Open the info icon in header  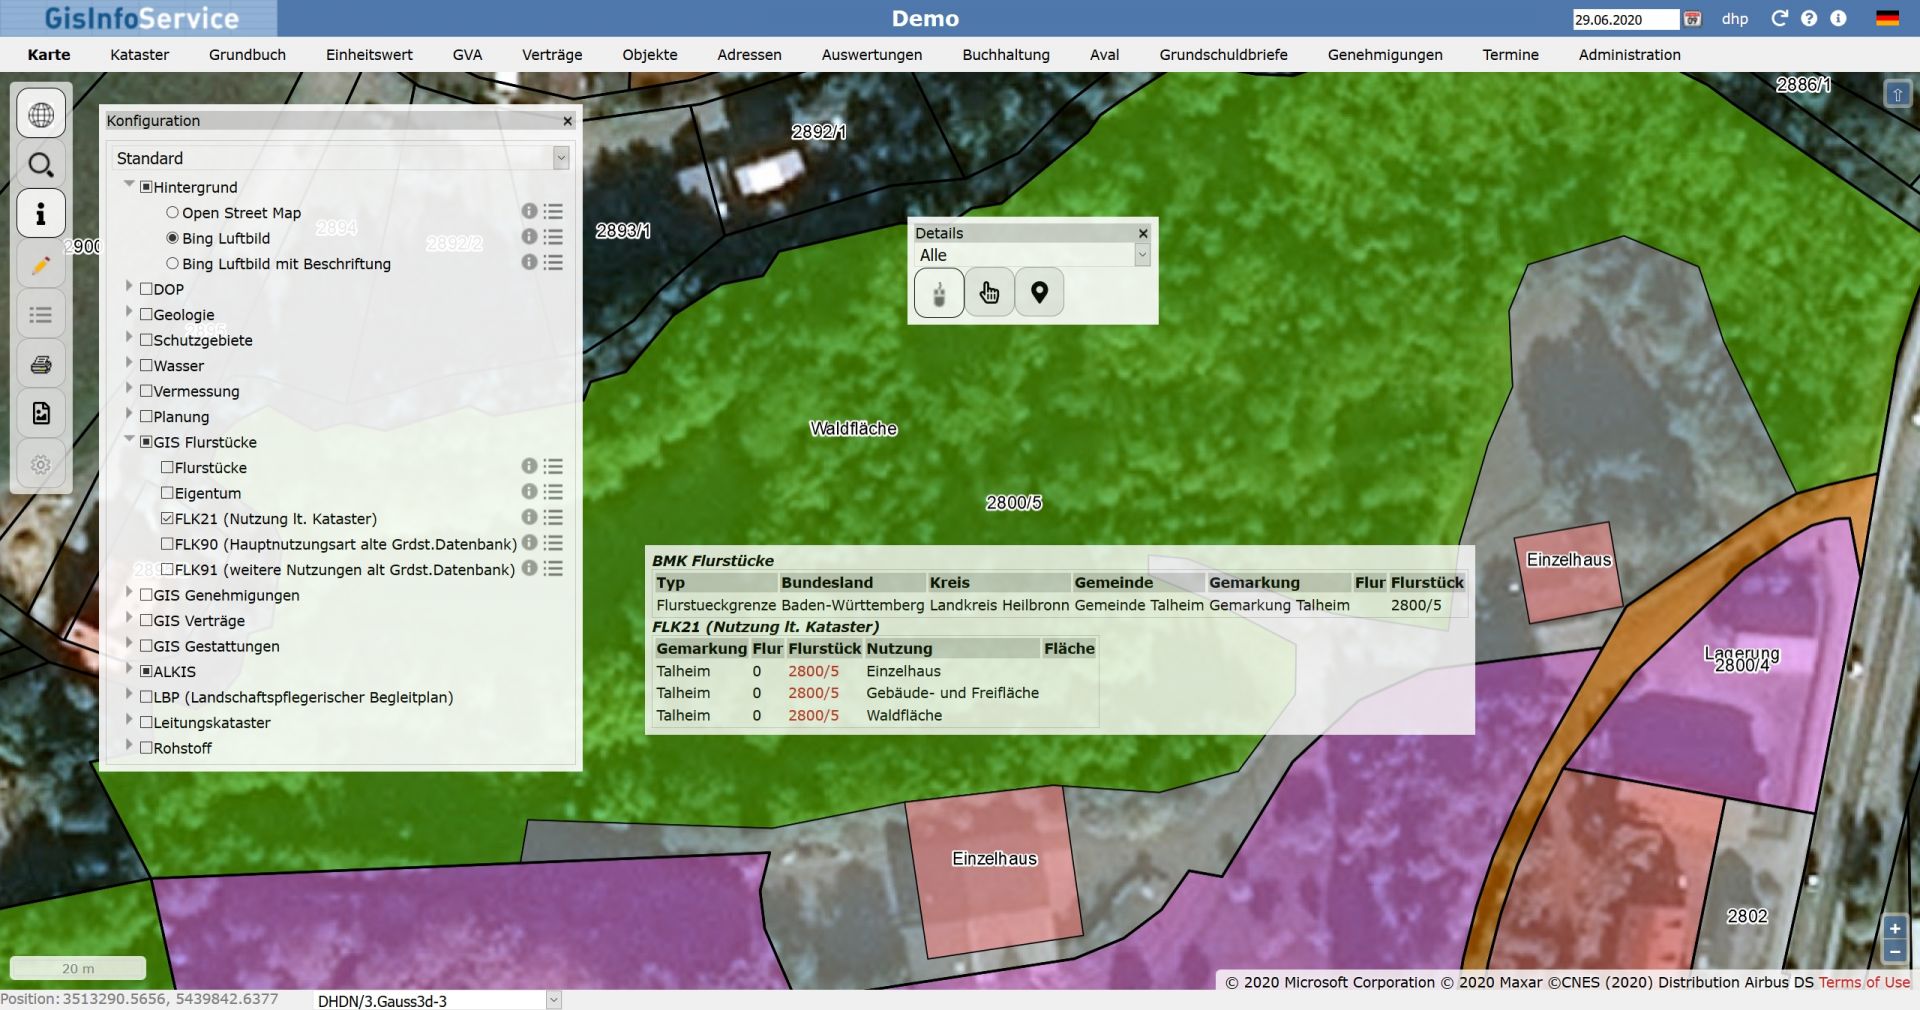[1838, 18]
